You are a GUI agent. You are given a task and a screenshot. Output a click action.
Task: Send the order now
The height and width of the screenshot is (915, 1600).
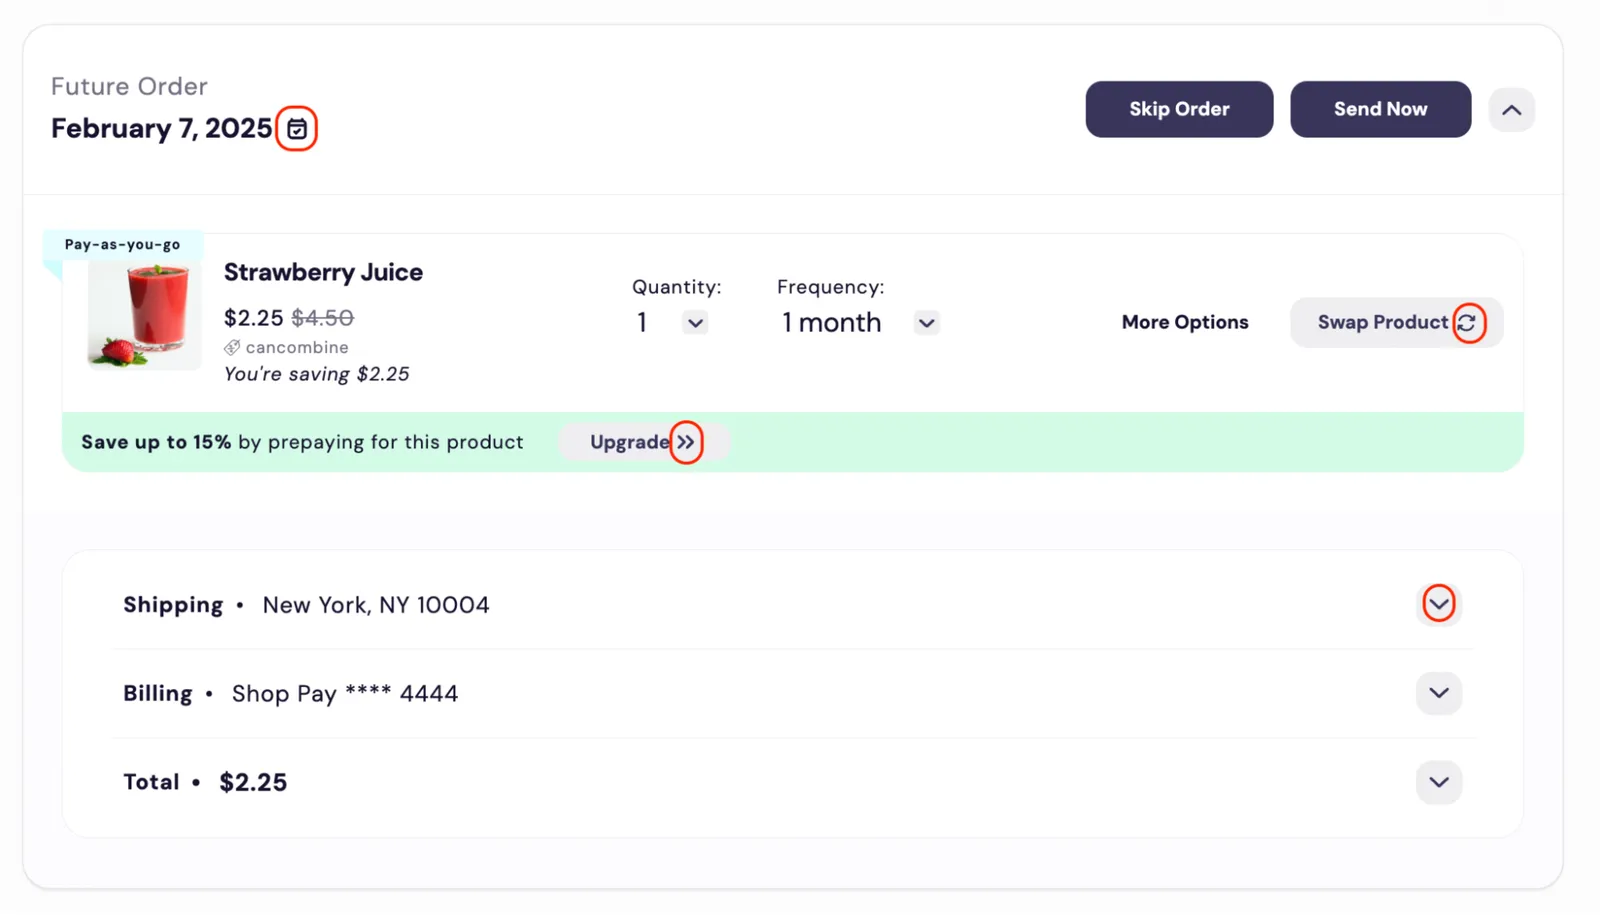[x=1380, y=109]
